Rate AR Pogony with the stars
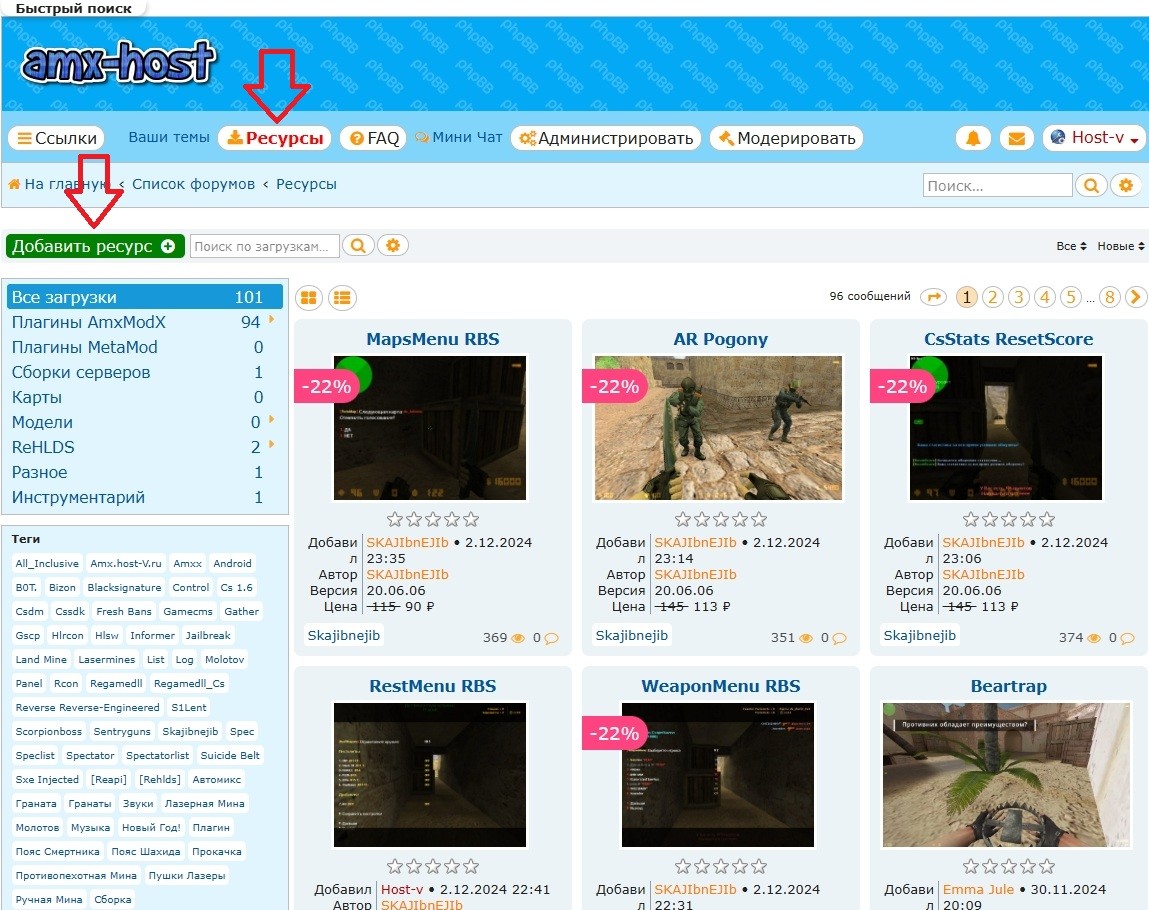The height and width of the screenshot is (910, 1149). (720, 519)
